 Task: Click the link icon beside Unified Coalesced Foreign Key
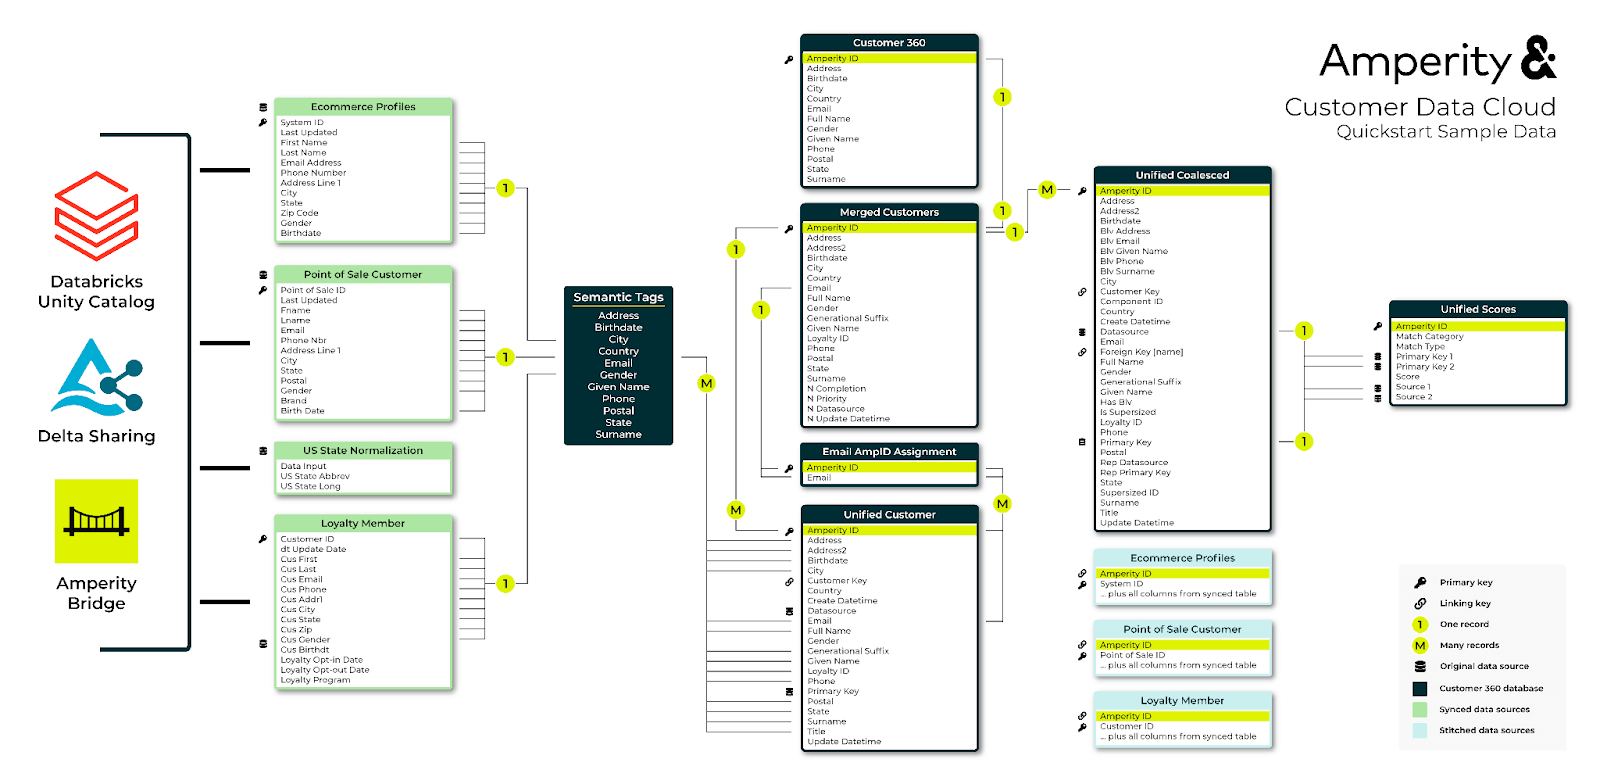[x=1082, y=352]
